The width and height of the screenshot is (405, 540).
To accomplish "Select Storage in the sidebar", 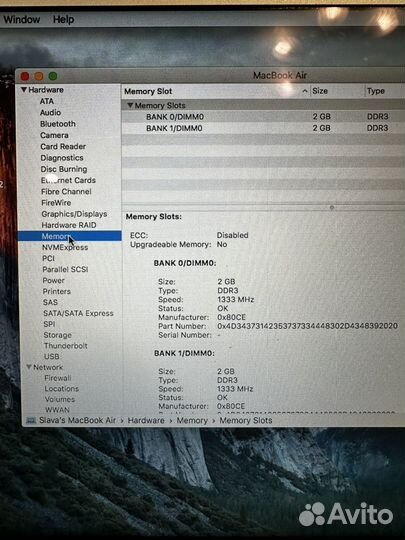I will (58, 335).
